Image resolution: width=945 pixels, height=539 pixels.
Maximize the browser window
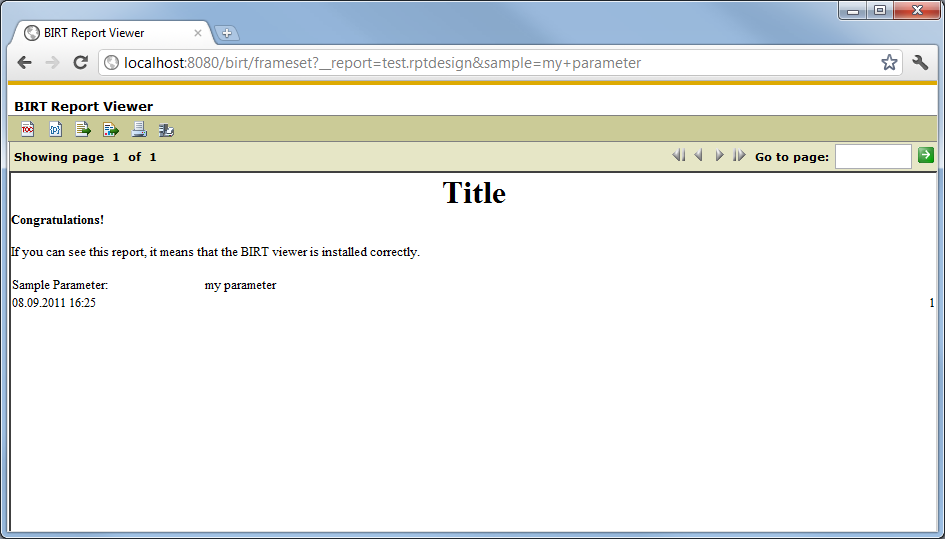(880, 10)
